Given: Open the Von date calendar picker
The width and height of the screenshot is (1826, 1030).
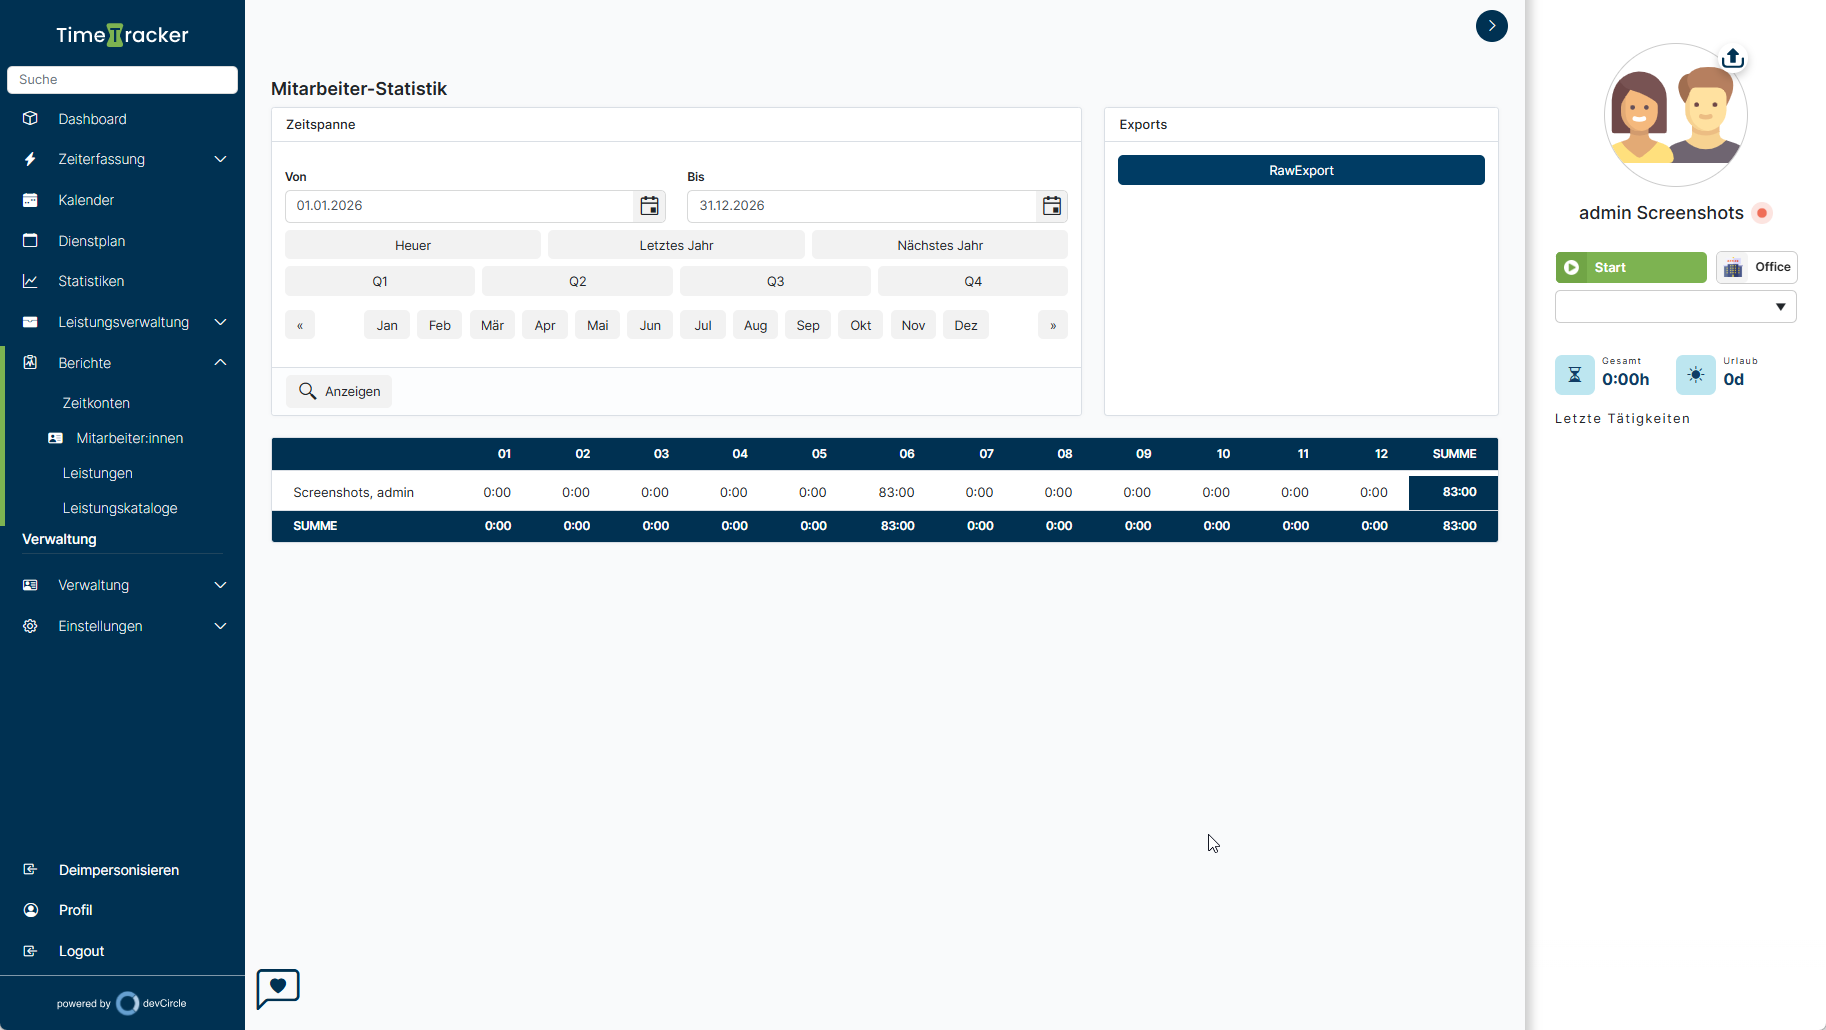Looking at the screenshot, I should pyautogui.click(x=649, y=206).
